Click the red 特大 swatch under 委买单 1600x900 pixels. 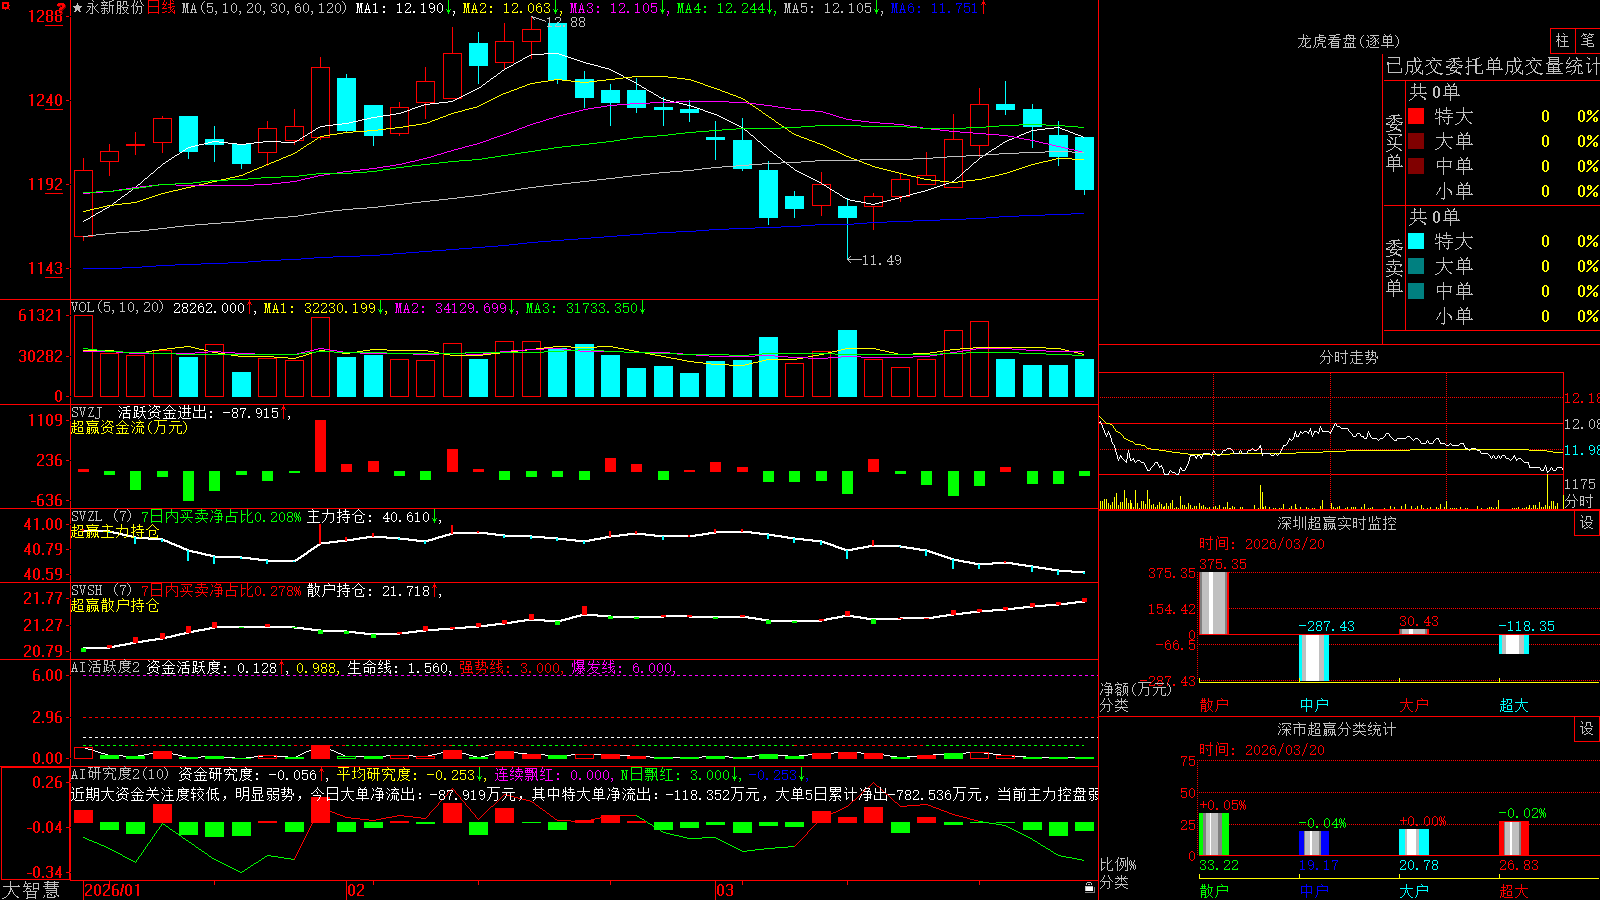pyautogui.click(x=1416, y=116)
